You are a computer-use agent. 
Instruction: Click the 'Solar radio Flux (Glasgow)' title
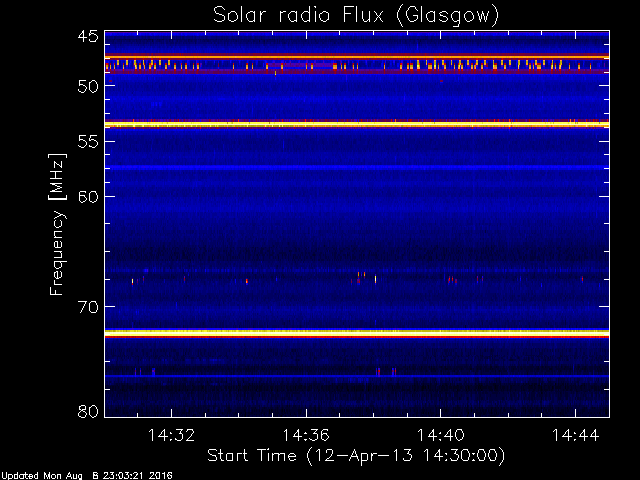(356, 16)
